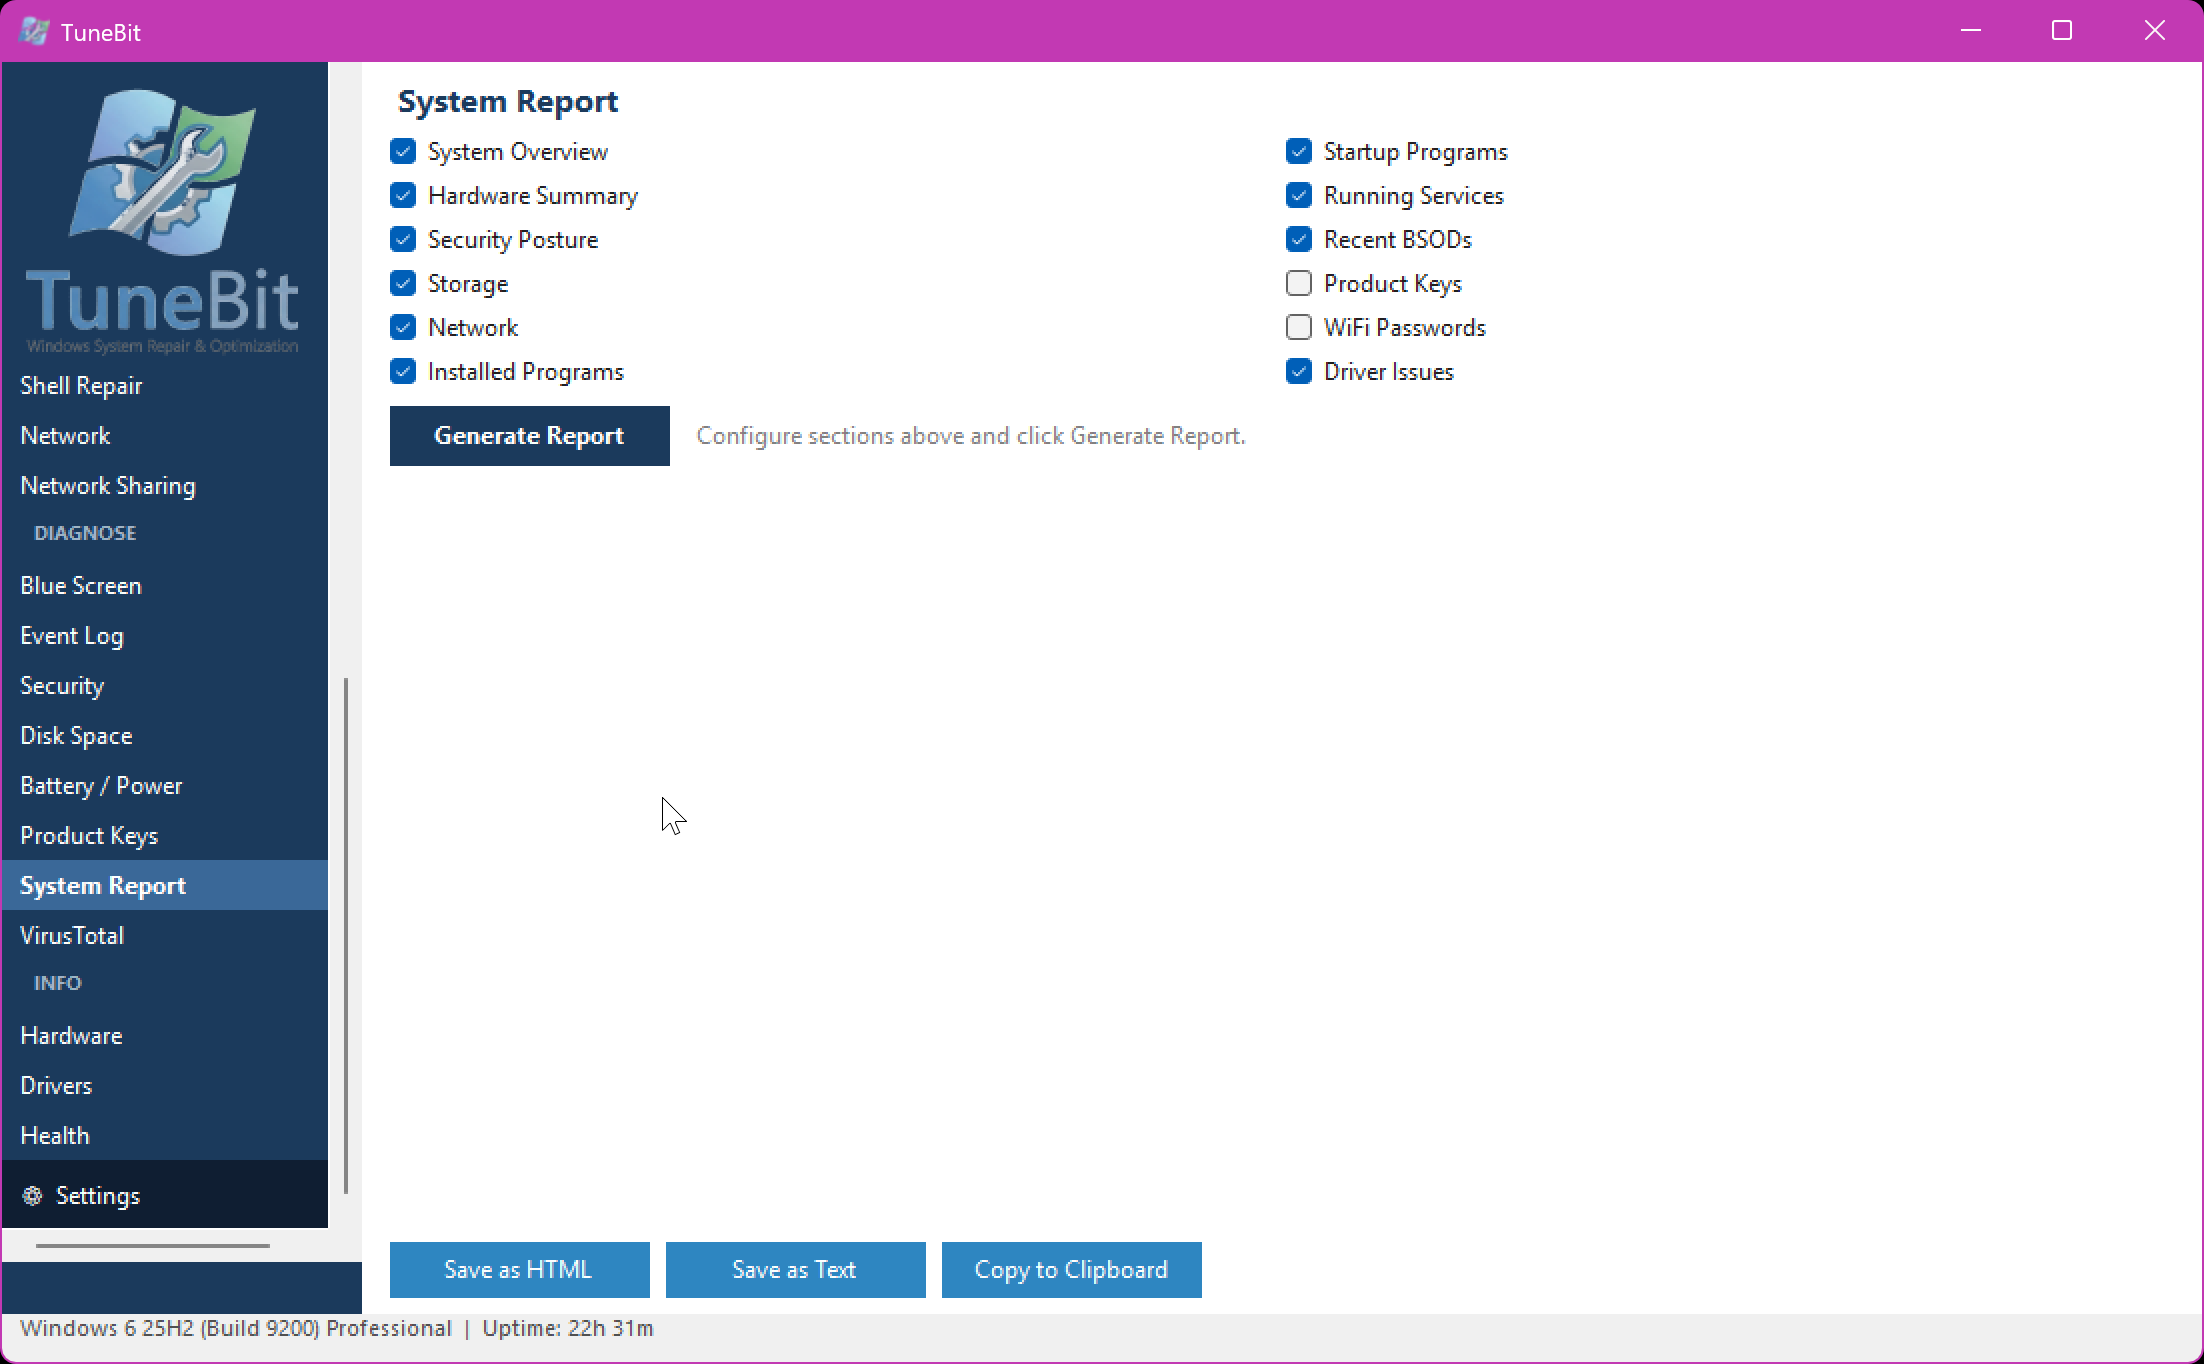Viewport: 2204px width, 1364px height.
Task: Disable the Running Services section
Action: pyautogui.click(x=1299, y=195)
